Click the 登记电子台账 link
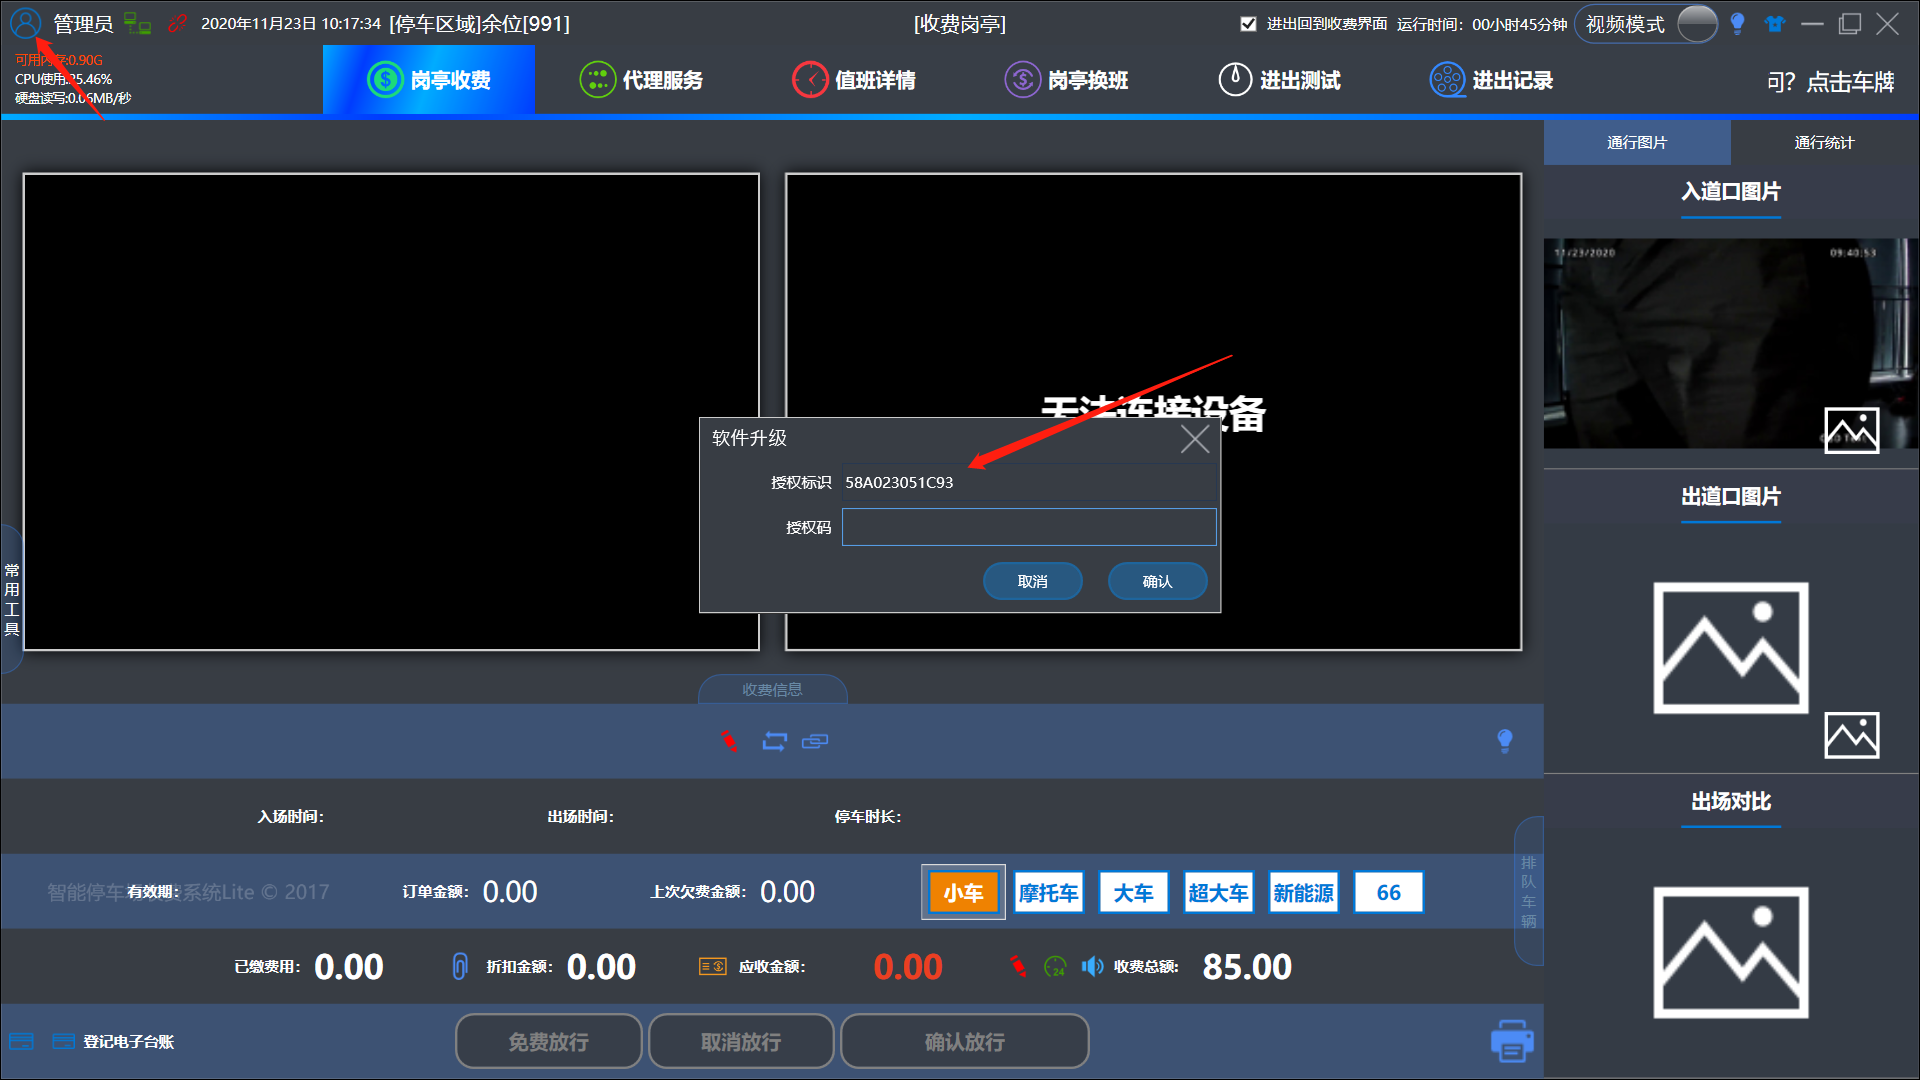This screenshot has height=1080, width=1920. [x=128, y=1041]
